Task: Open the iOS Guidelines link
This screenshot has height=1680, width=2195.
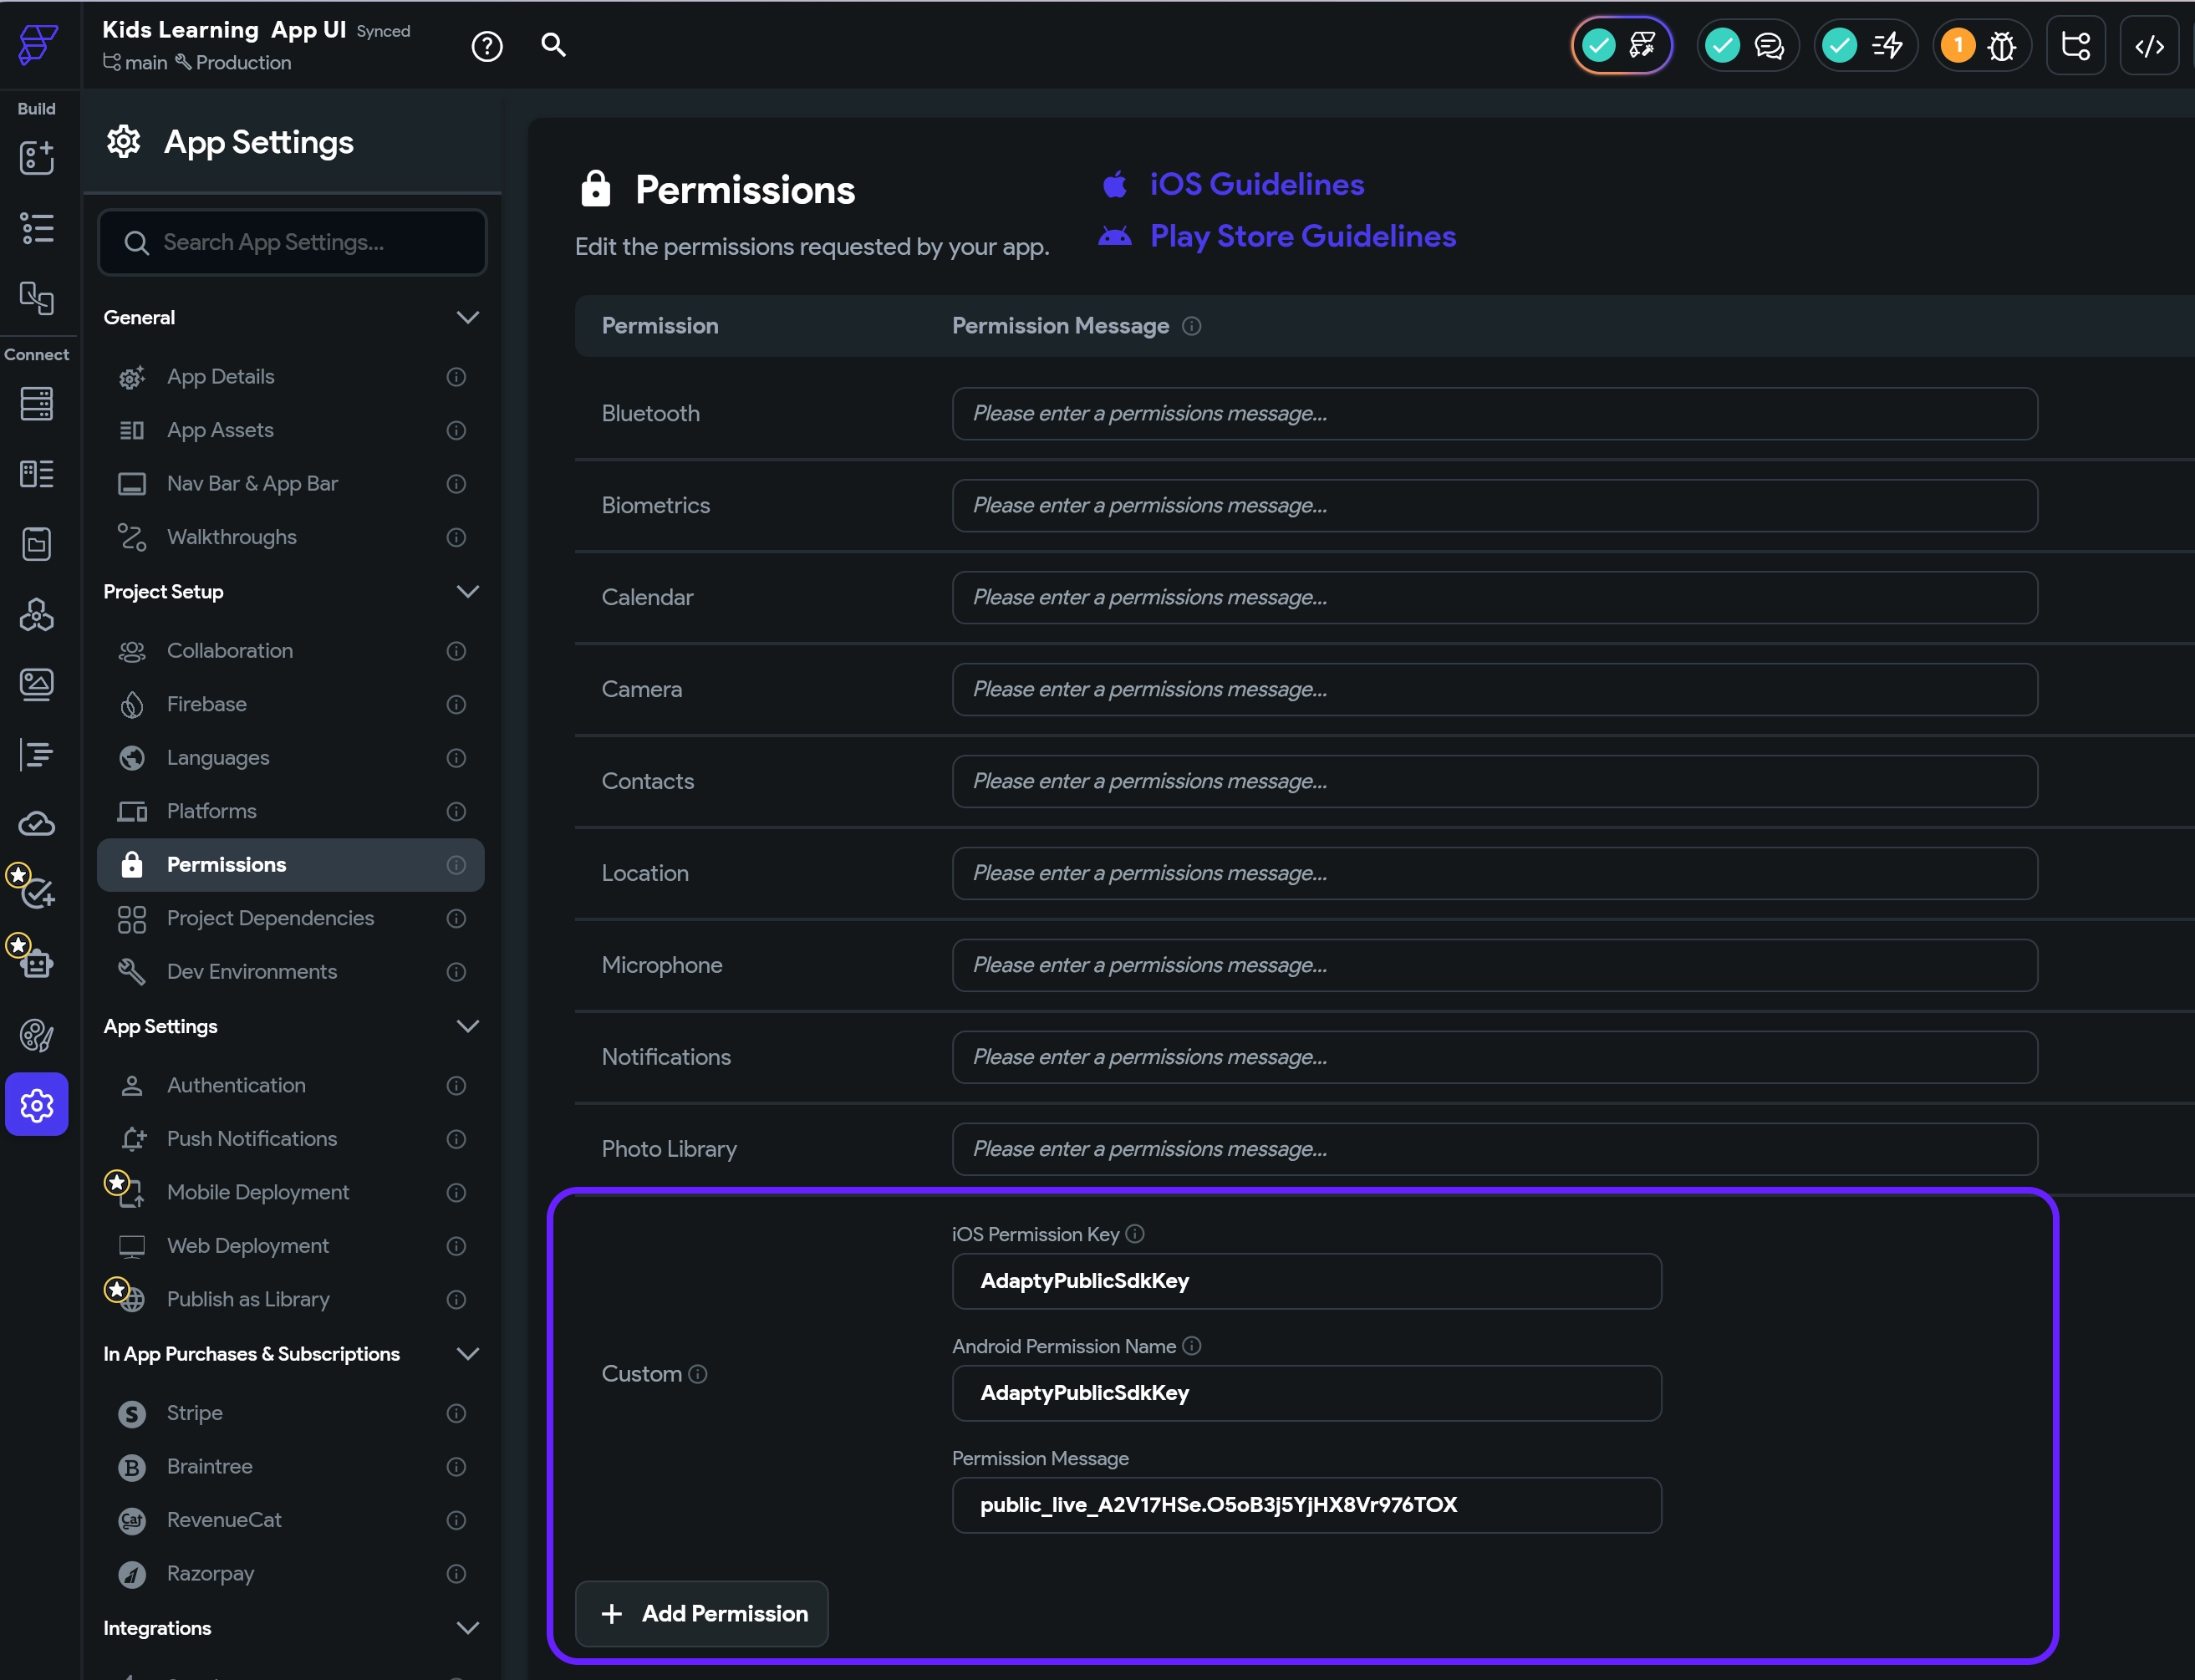Action: [x=1256, y=184]
